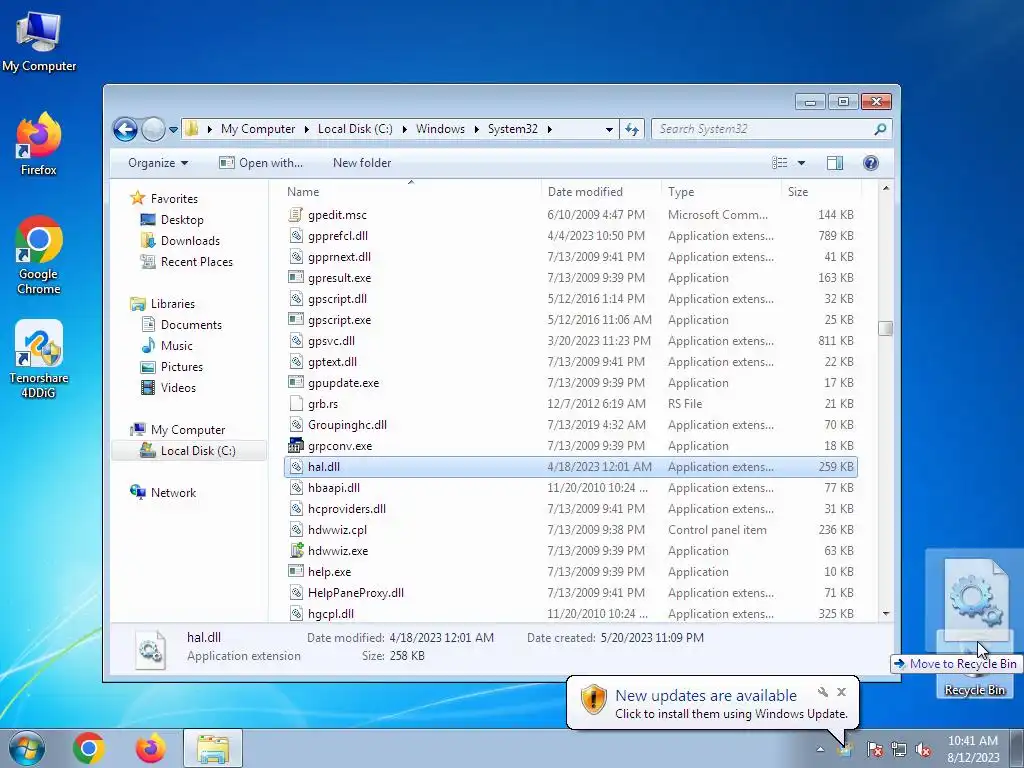The image size is (1024, 768).
Task: Select the grpconv.exe file icon
Action: [x=296, y=445]
